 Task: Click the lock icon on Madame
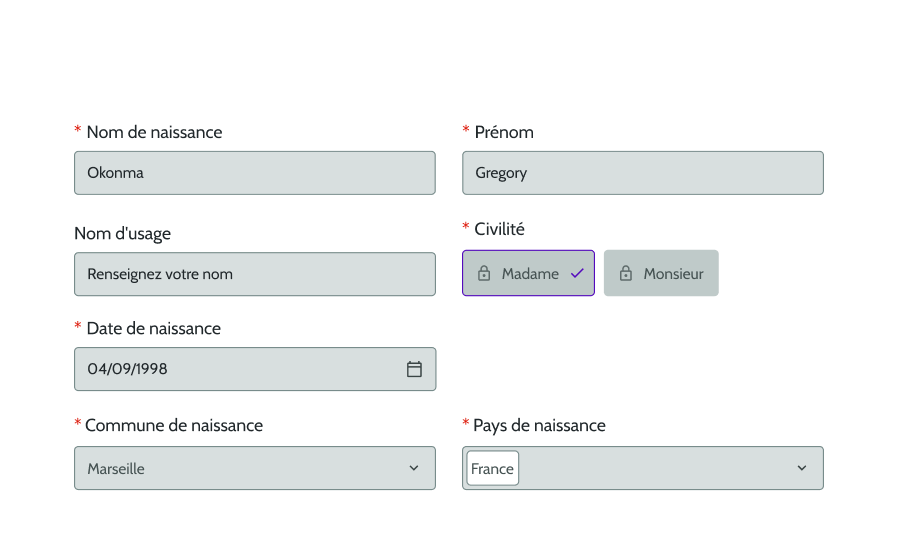484,273
